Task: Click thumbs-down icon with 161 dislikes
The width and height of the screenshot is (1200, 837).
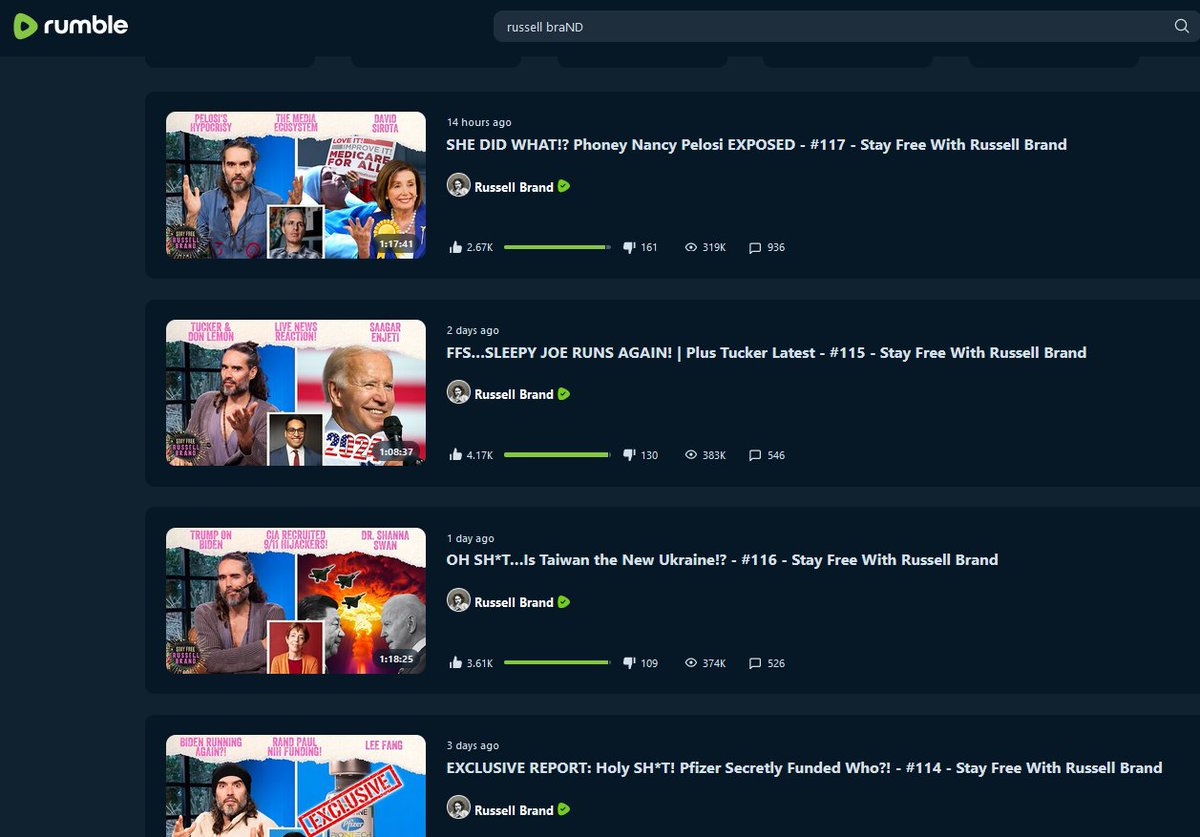Action: [x=629, y=247]
